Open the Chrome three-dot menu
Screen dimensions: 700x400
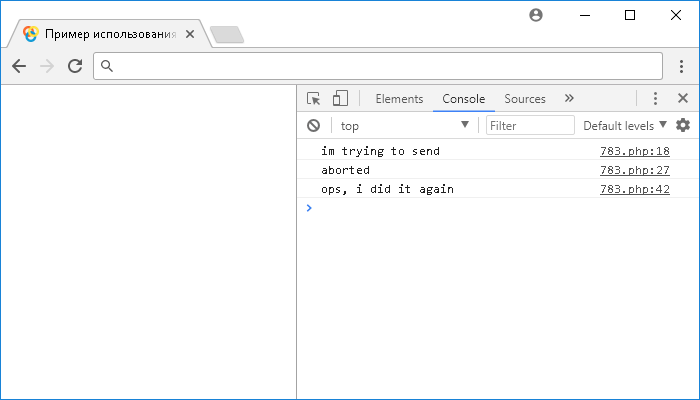pyautogui.click(x=681, y=66)
